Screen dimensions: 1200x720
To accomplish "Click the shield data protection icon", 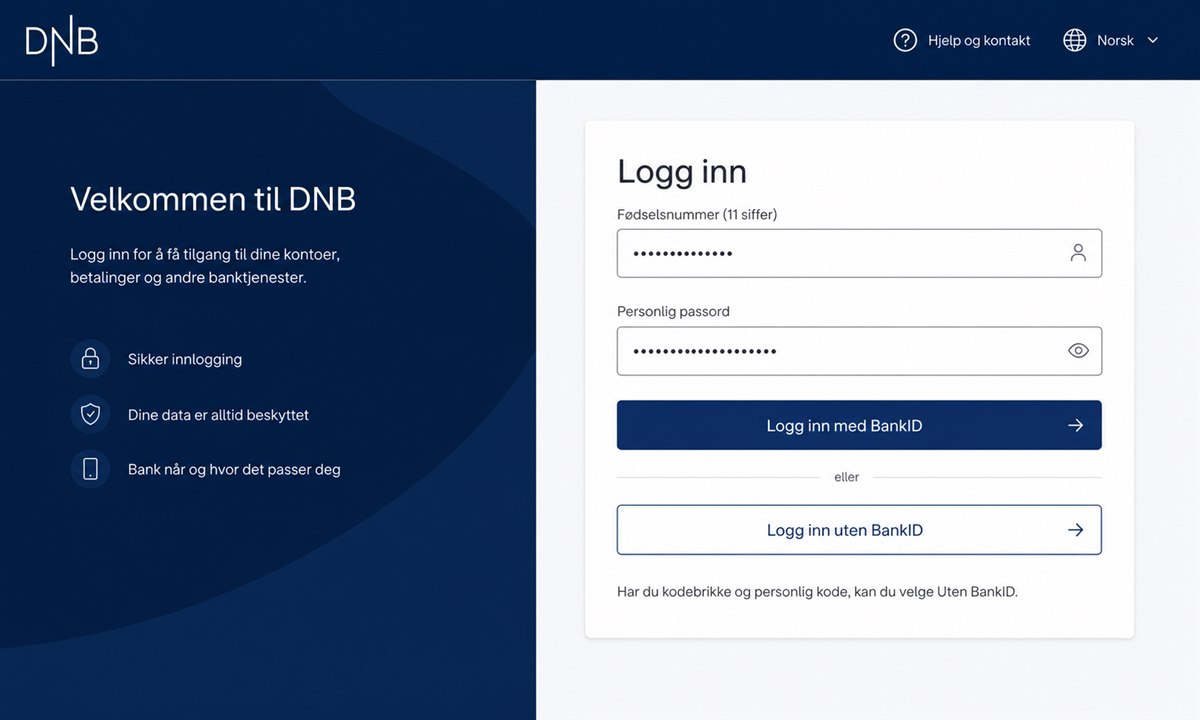I will (x=90, y=414).
